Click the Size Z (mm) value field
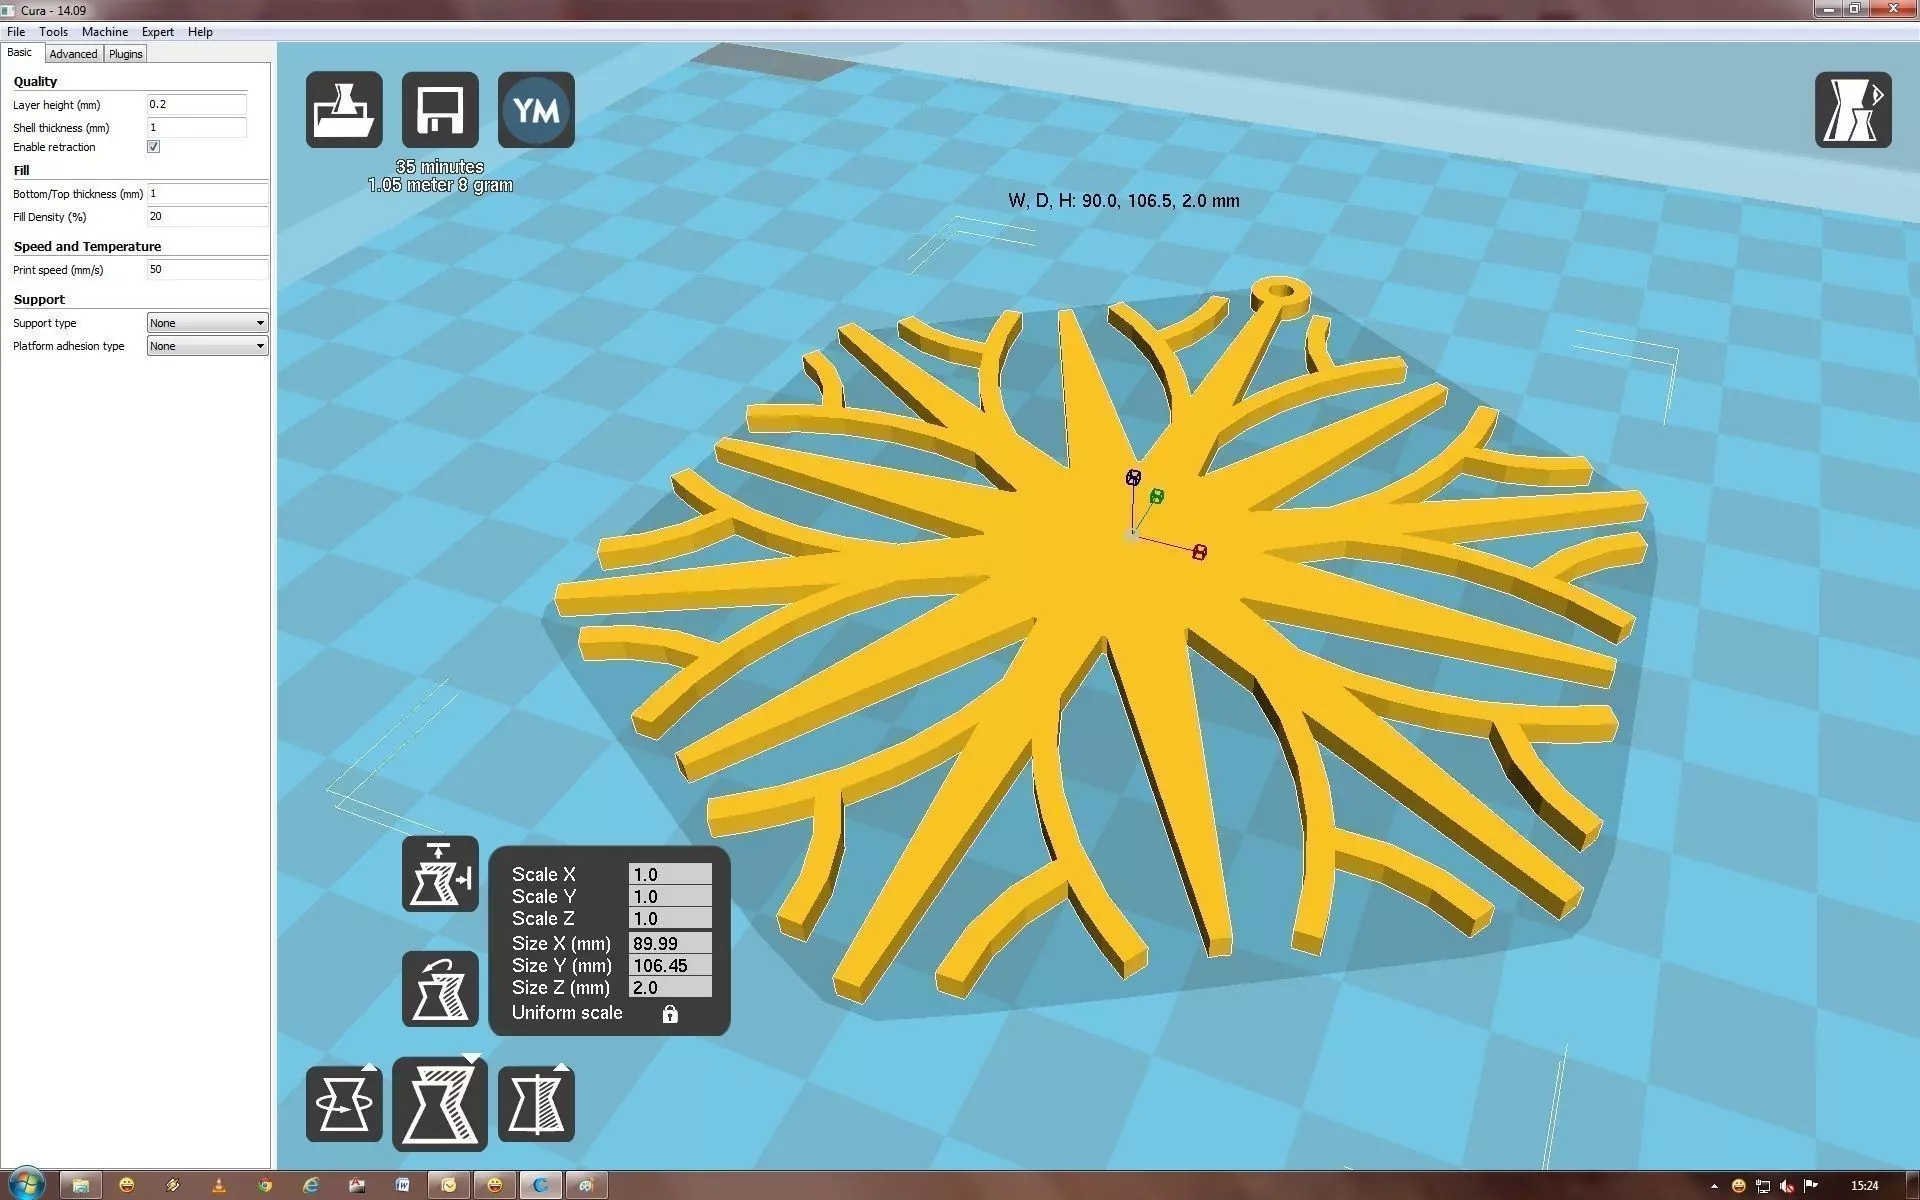 (670, 988)
